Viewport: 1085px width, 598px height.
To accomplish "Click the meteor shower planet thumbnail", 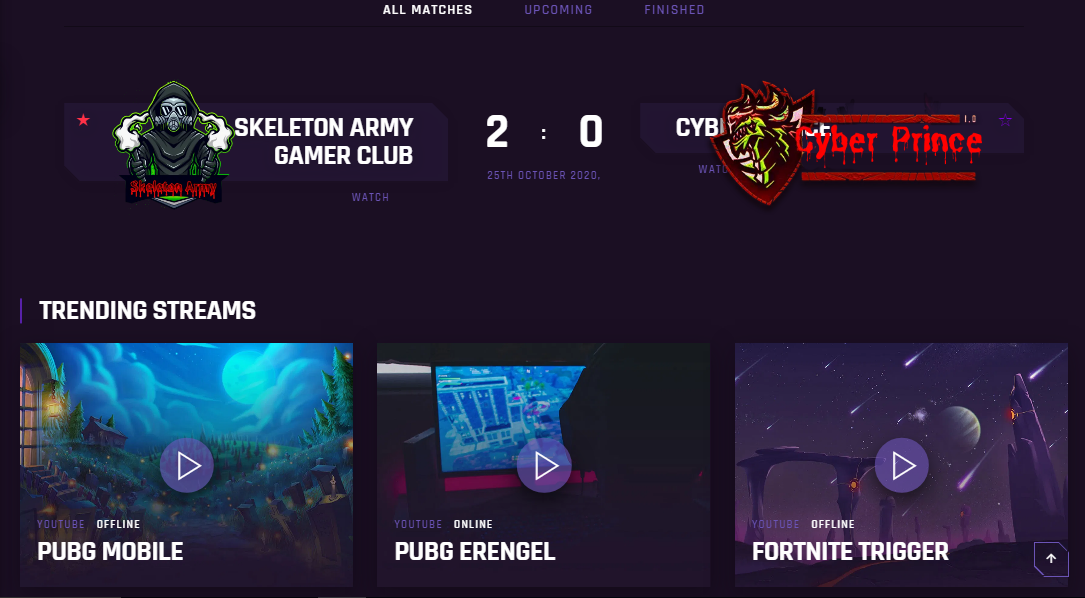I will [x=901, y=464].
